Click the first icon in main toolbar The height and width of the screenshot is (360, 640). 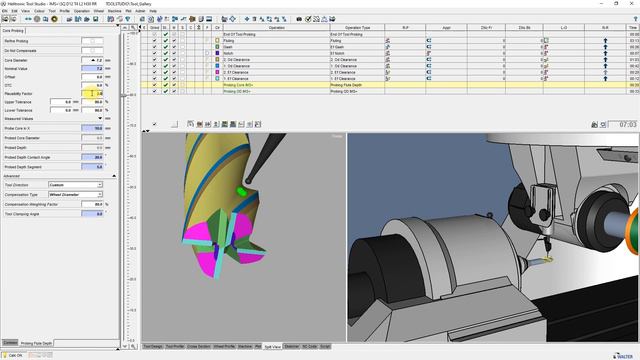pos(5,19)
